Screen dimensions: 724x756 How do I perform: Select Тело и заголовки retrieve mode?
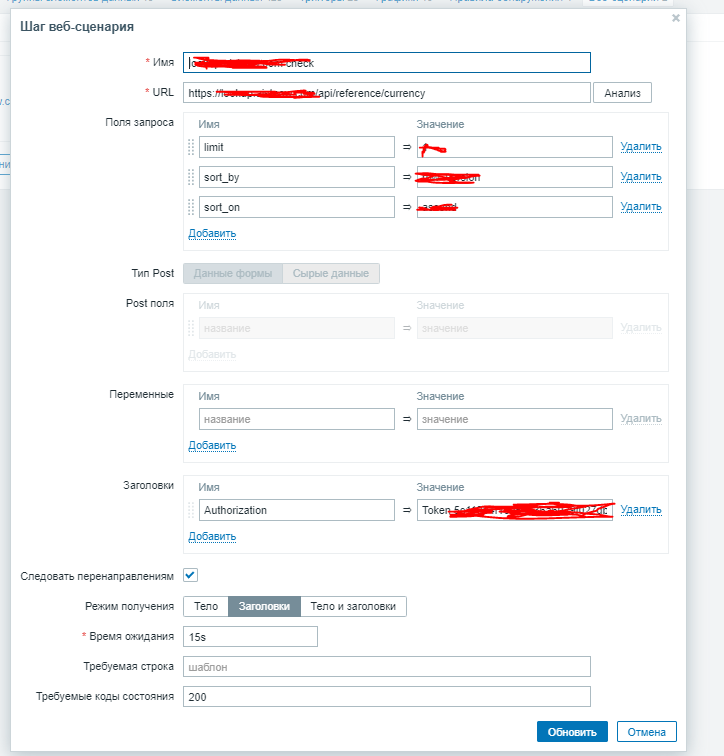tap(353, 606)
